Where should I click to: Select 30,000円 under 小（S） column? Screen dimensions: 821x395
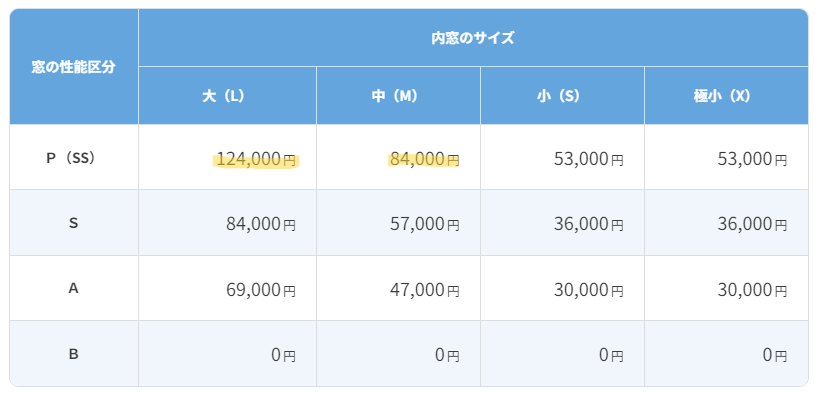coord(589,290)
